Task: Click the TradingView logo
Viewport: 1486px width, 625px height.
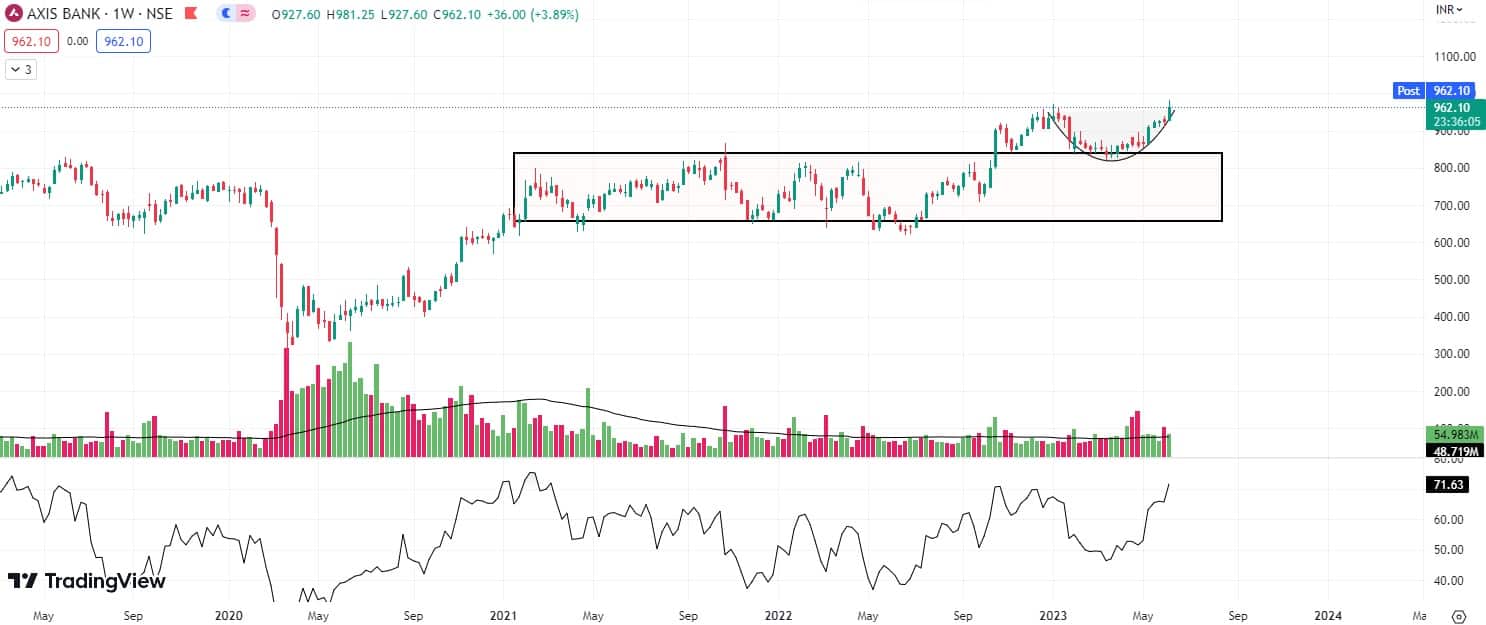Action: click(87, 581)
